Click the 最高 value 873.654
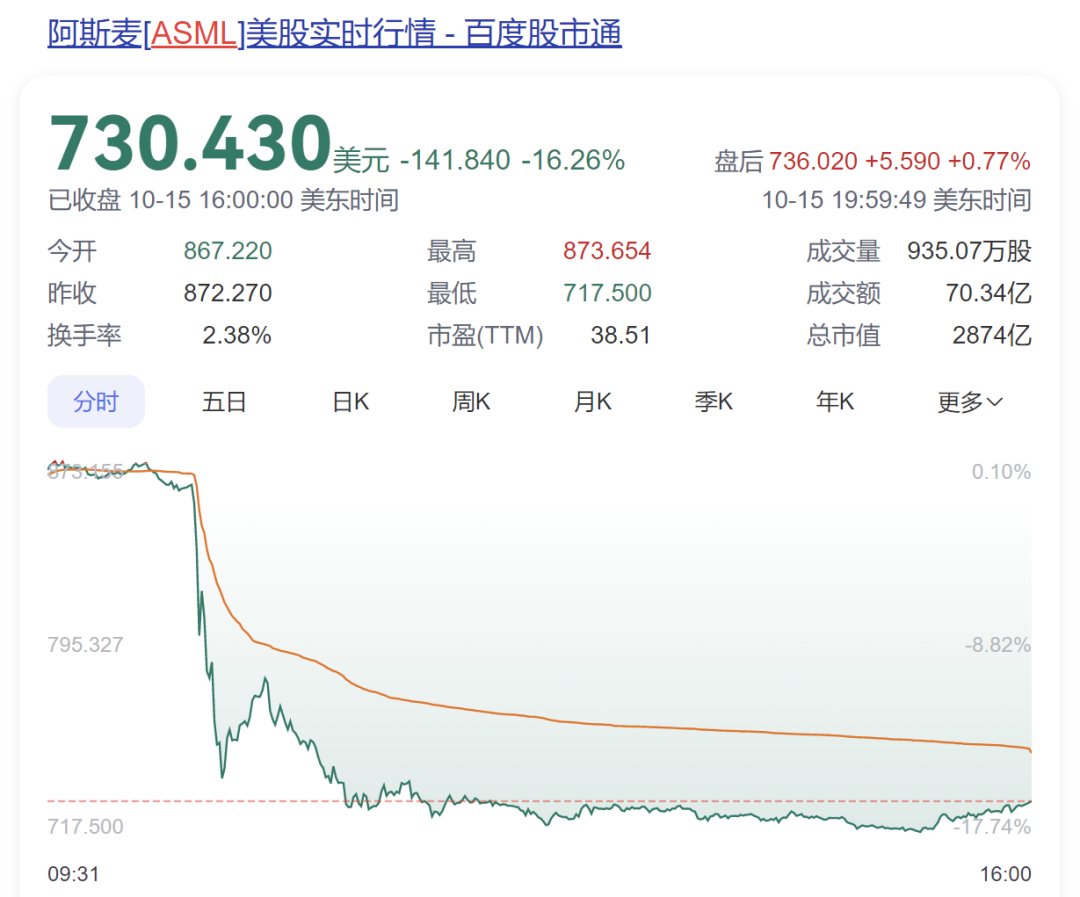The image size is (1080, 897). (x=606, y=251)
